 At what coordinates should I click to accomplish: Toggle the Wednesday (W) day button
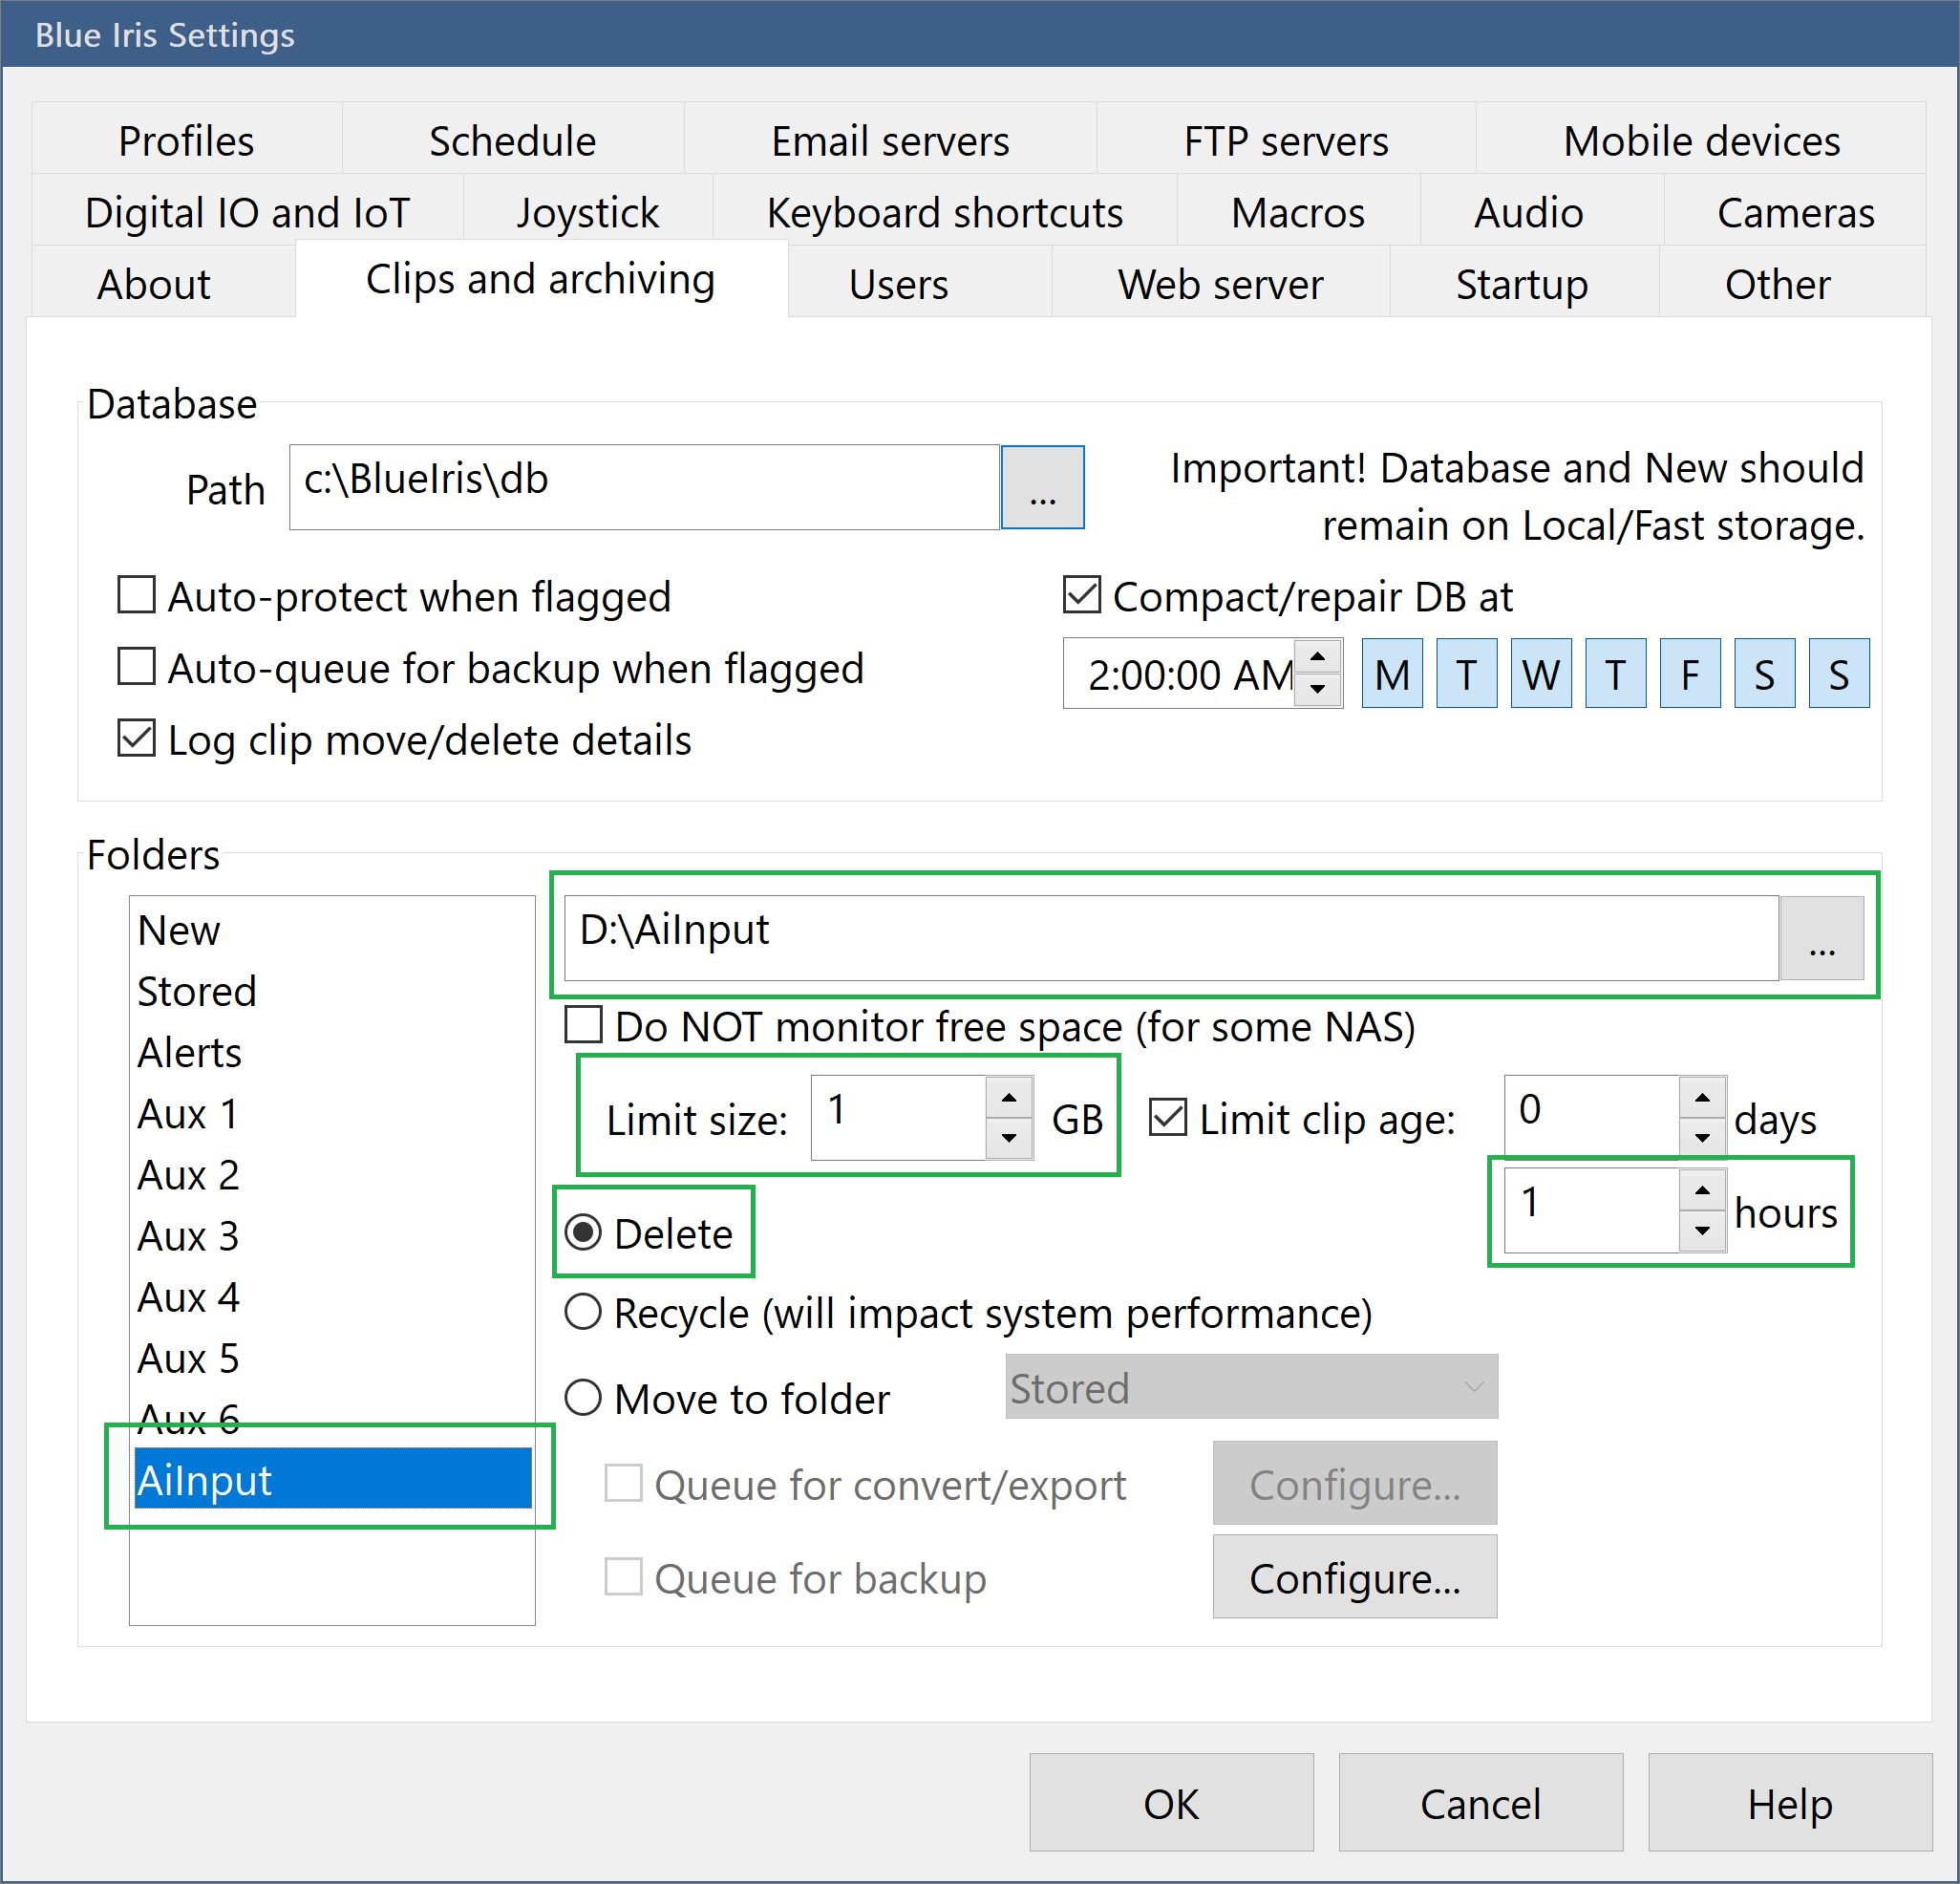tap(1541, 674)
